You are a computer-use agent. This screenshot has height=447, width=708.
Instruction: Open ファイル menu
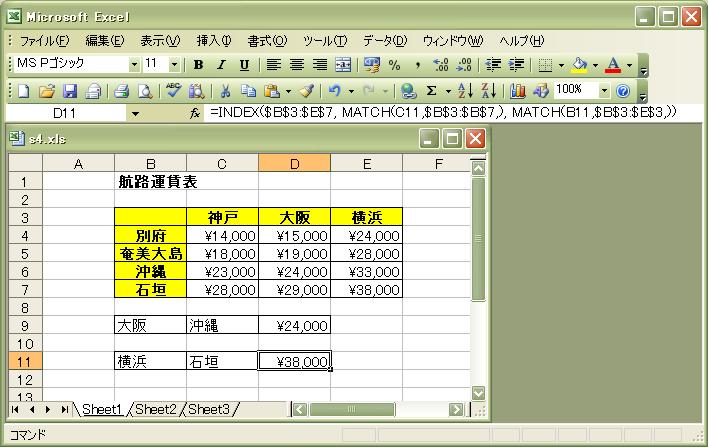pos(44,41)
